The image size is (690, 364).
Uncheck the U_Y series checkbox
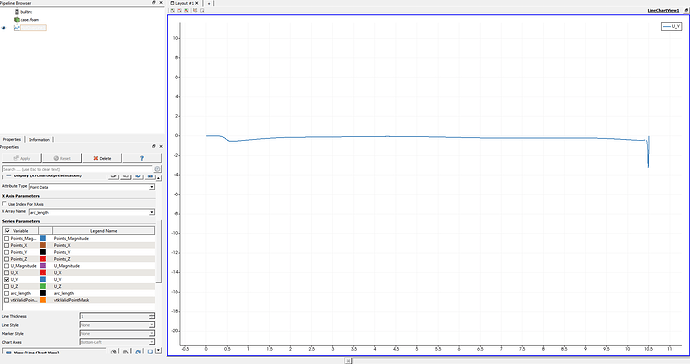[7, 279]
